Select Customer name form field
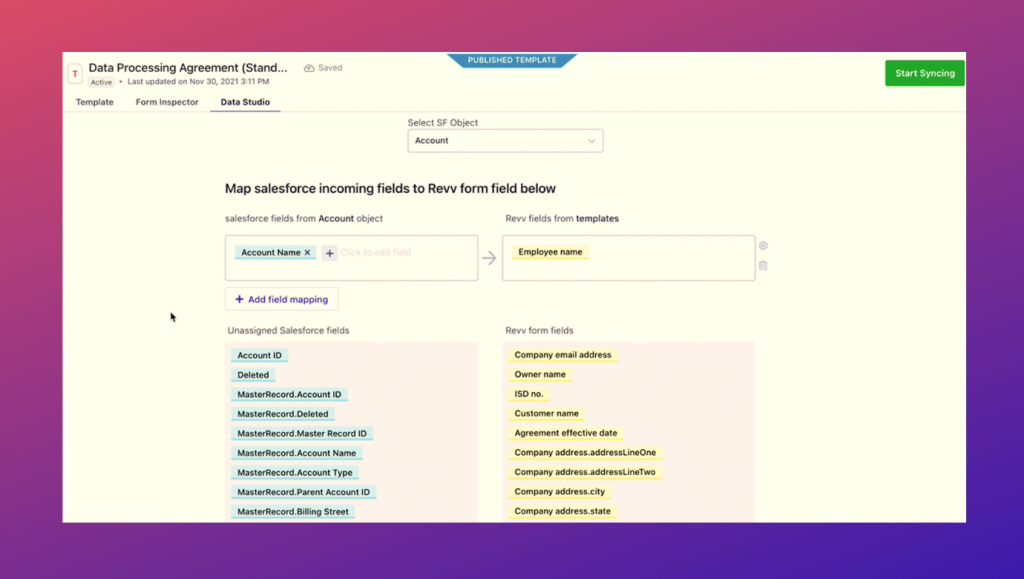Screen dimensions: 1024x579 (547, 414)
